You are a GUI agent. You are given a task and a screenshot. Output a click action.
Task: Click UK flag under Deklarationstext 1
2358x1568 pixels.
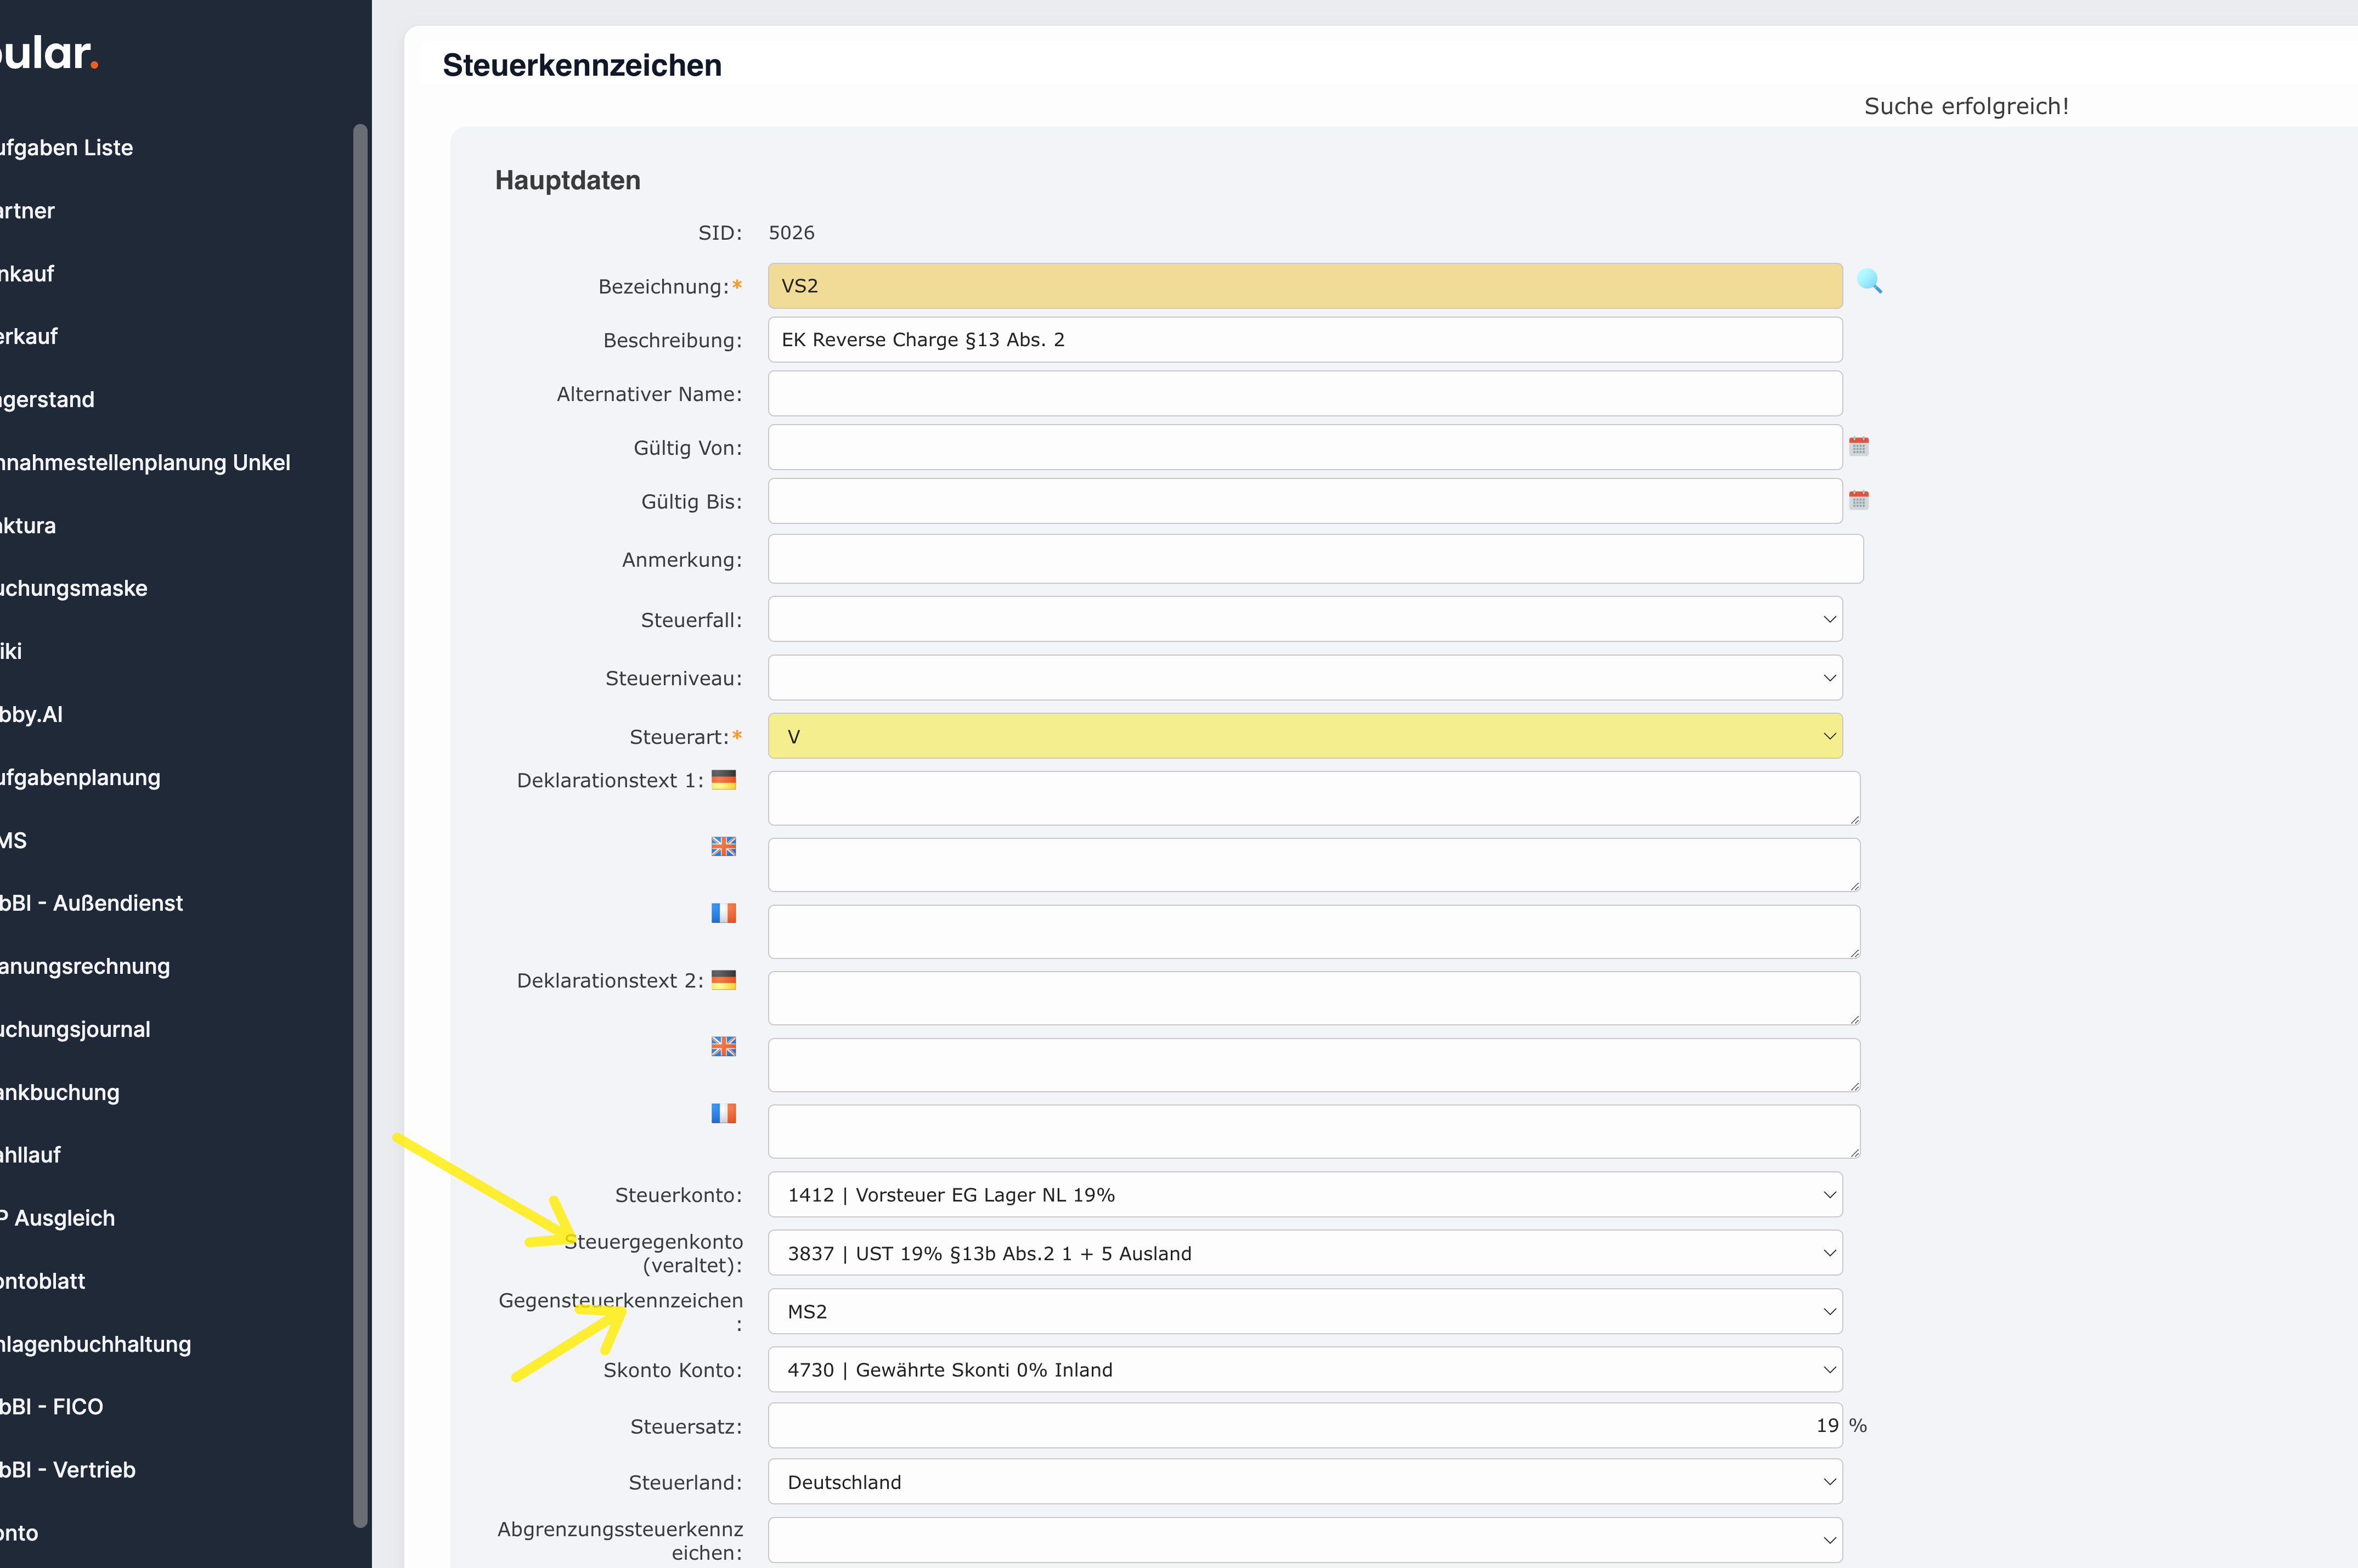coord(723,846)
